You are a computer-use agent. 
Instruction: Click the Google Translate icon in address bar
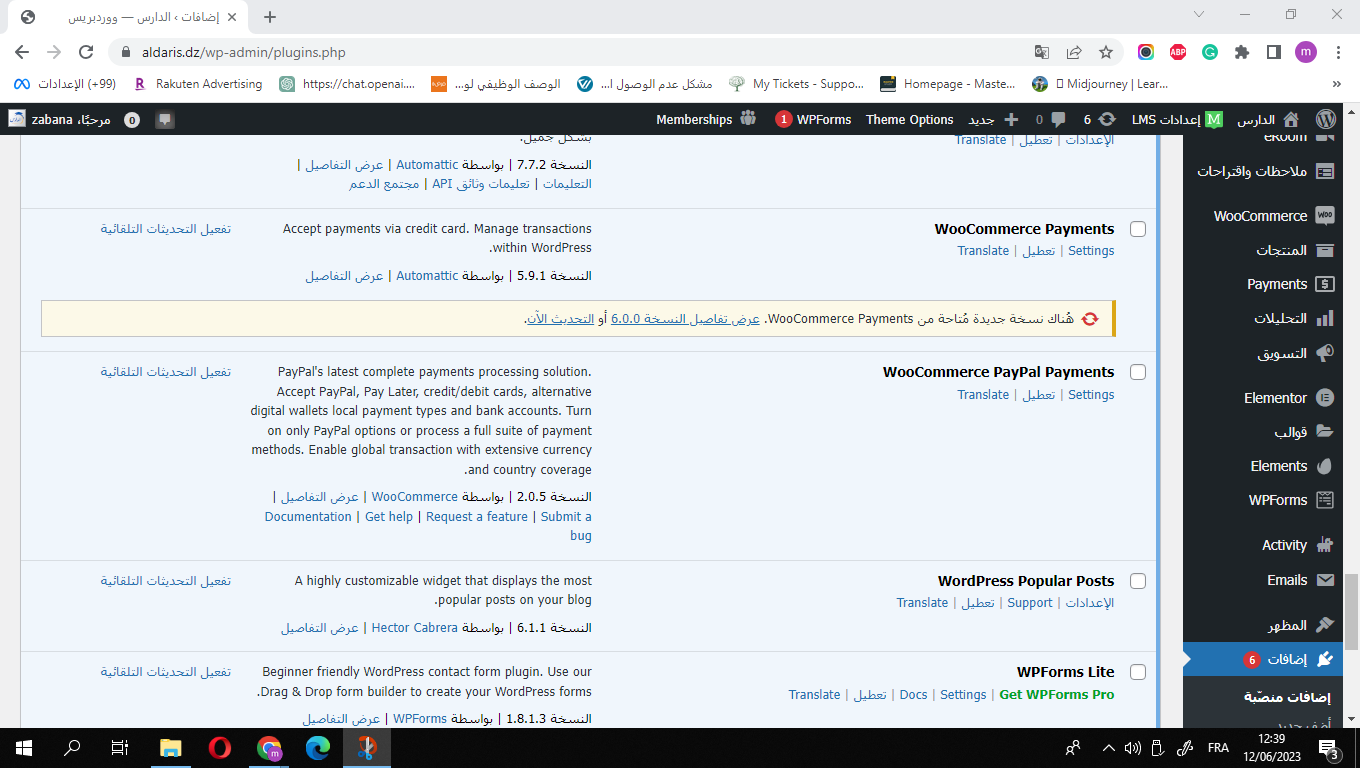pyautogui.click(x=1042, y=52)
